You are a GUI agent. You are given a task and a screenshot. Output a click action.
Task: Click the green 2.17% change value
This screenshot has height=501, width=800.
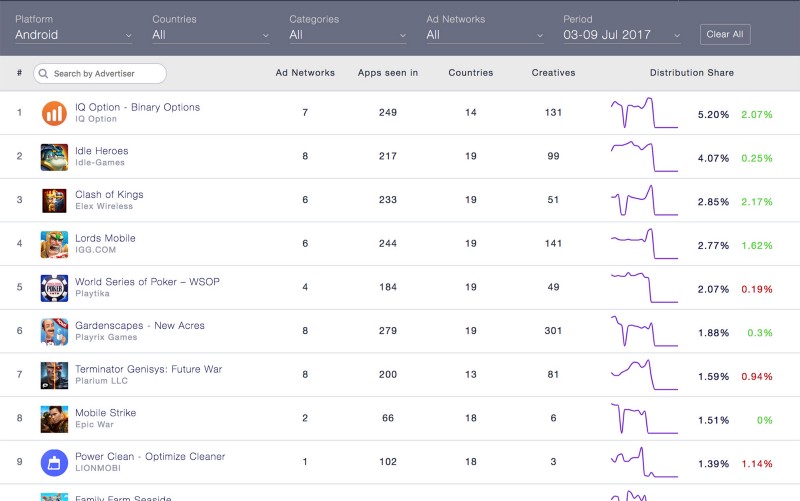(x=757, y=202)
